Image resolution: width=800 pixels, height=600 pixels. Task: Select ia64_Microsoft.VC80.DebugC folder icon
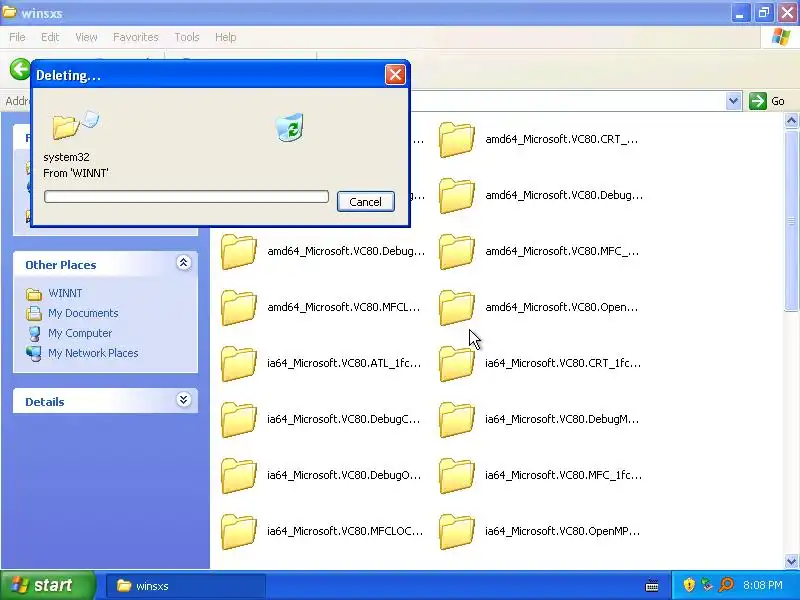[239, 420]
